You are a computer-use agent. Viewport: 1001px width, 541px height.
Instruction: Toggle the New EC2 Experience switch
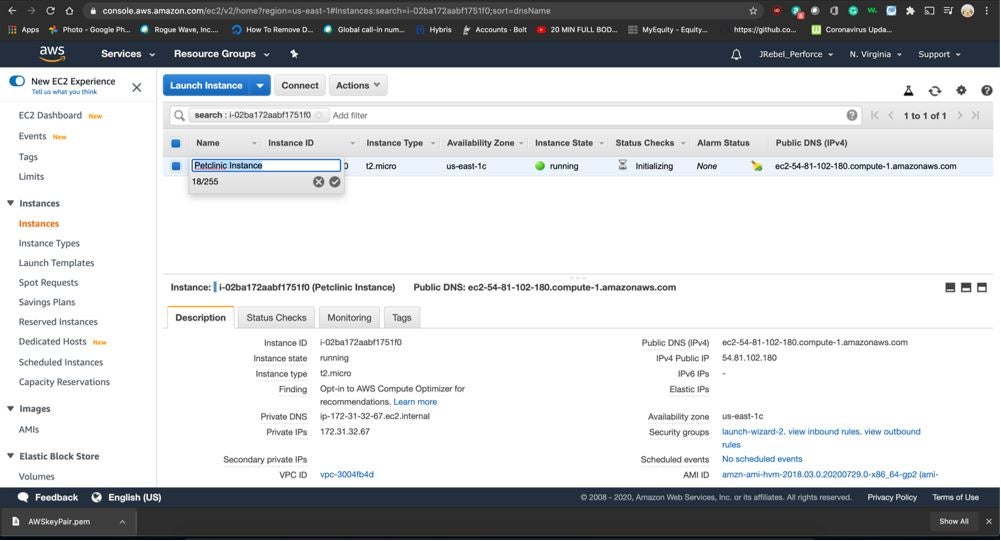click(x=17, y=81)
